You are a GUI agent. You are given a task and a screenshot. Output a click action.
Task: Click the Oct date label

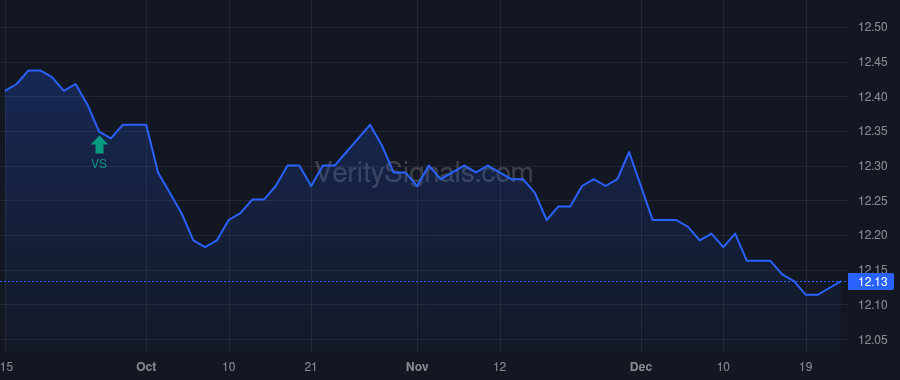point(147,367)
